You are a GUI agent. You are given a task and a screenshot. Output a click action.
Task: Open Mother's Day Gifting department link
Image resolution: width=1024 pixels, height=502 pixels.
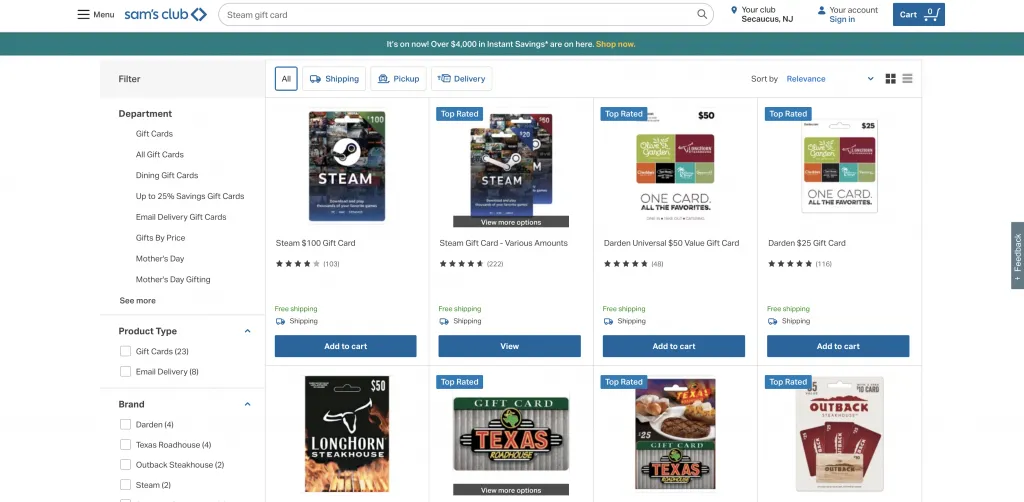173,280
